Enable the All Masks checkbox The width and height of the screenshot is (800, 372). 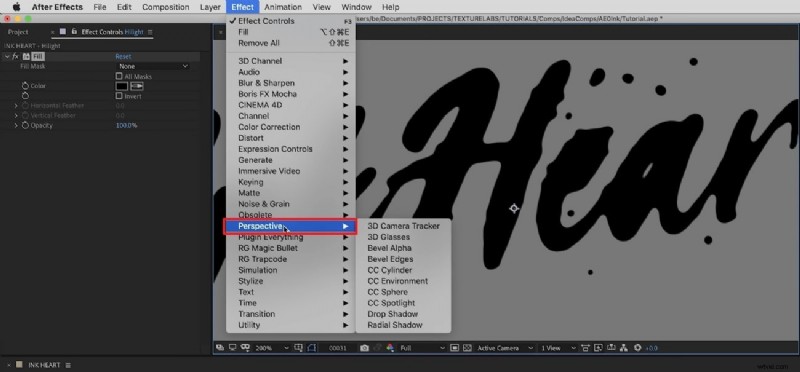(119, 76)
